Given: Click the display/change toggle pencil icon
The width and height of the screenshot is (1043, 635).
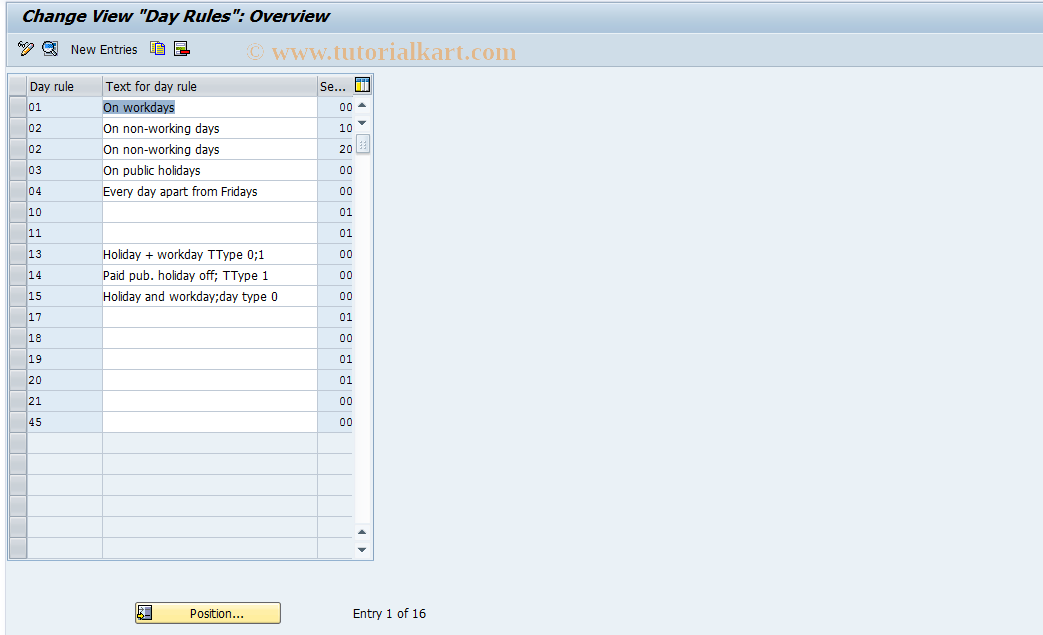Looking at the screenshot, I should (25, 49).
